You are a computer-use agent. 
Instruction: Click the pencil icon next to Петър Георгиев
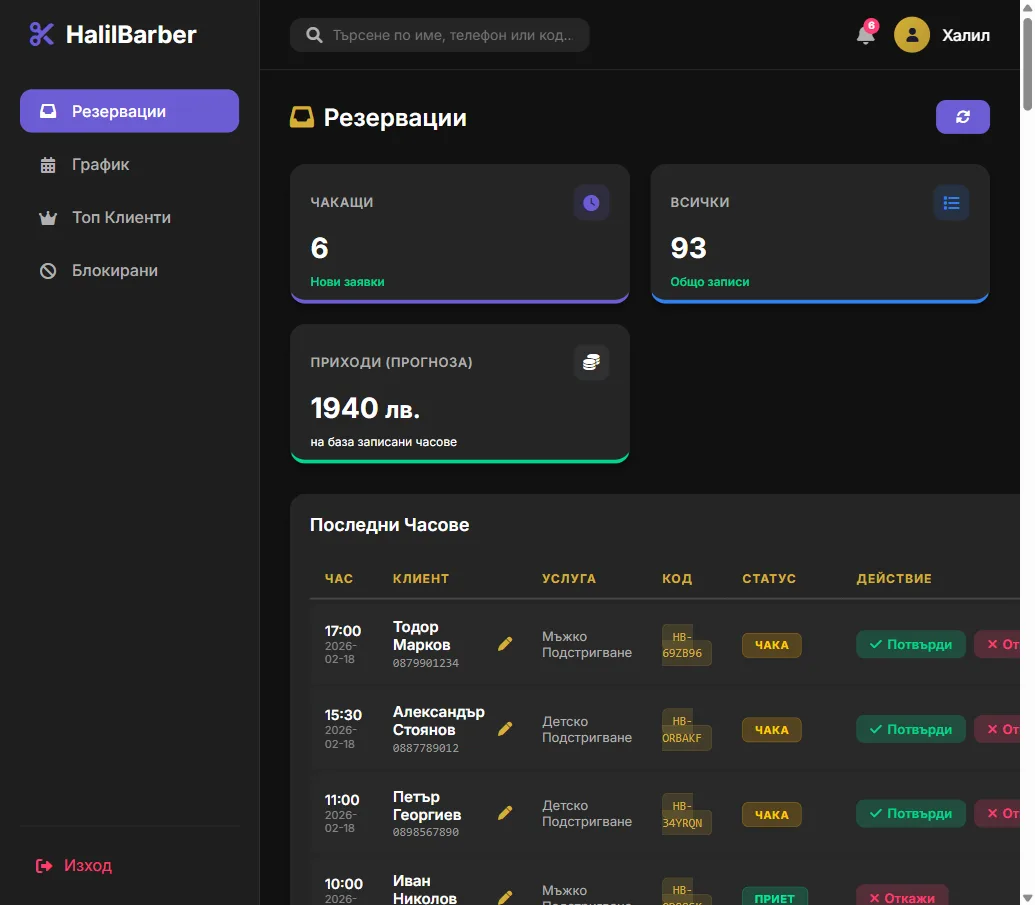click(505, 813)
